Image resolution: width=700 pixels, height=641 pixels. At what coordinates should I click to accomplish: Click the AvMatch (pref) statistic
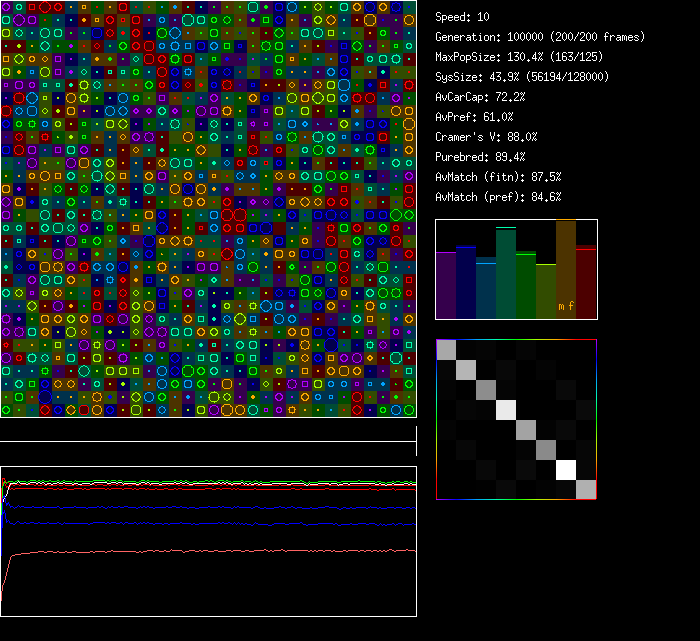coord(498,197)
